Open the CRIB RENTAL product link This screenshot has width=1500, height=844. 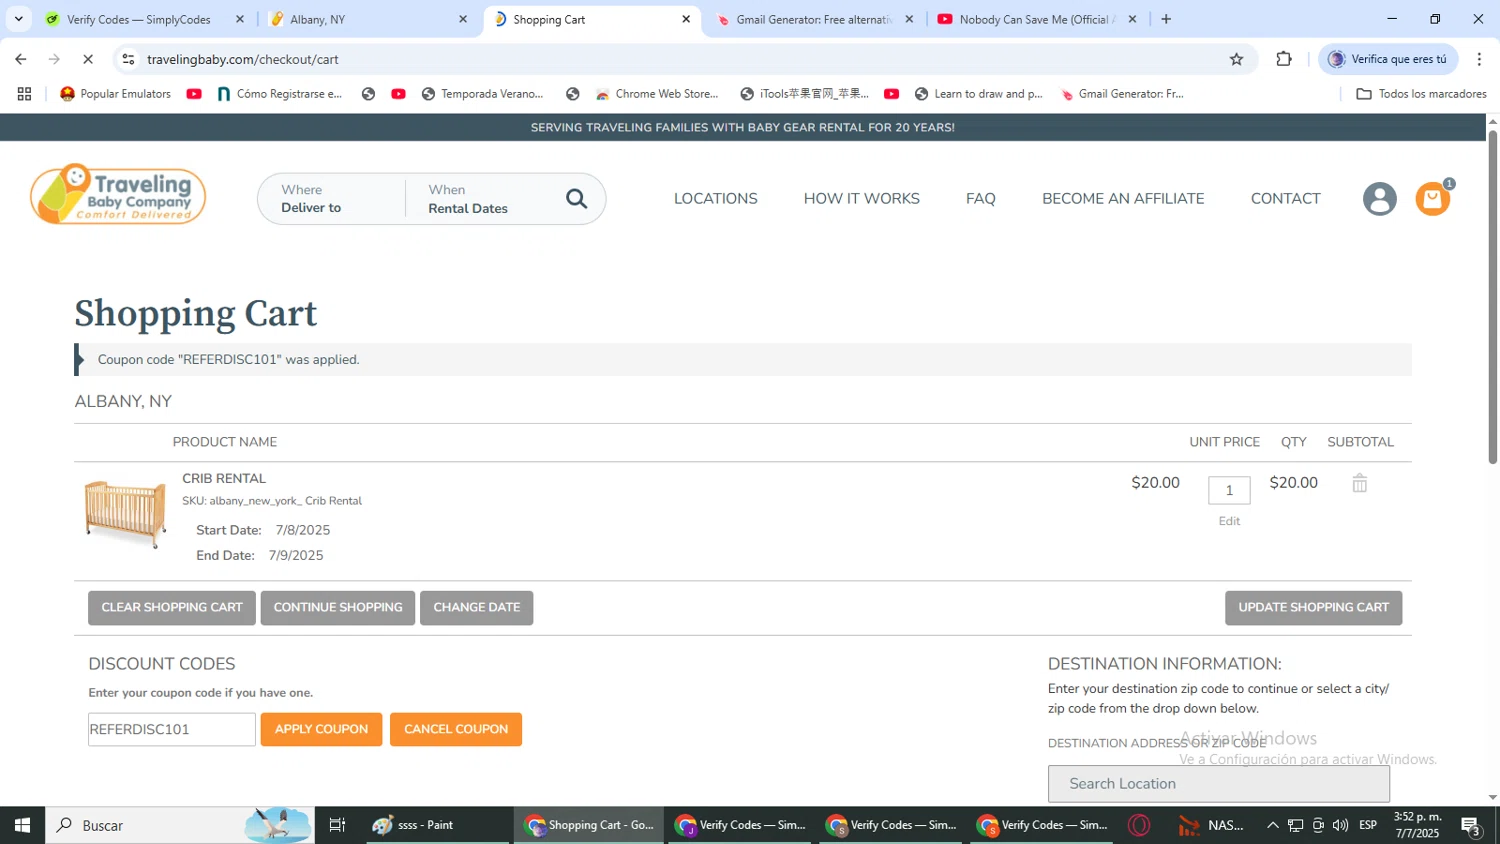point(224,479)
